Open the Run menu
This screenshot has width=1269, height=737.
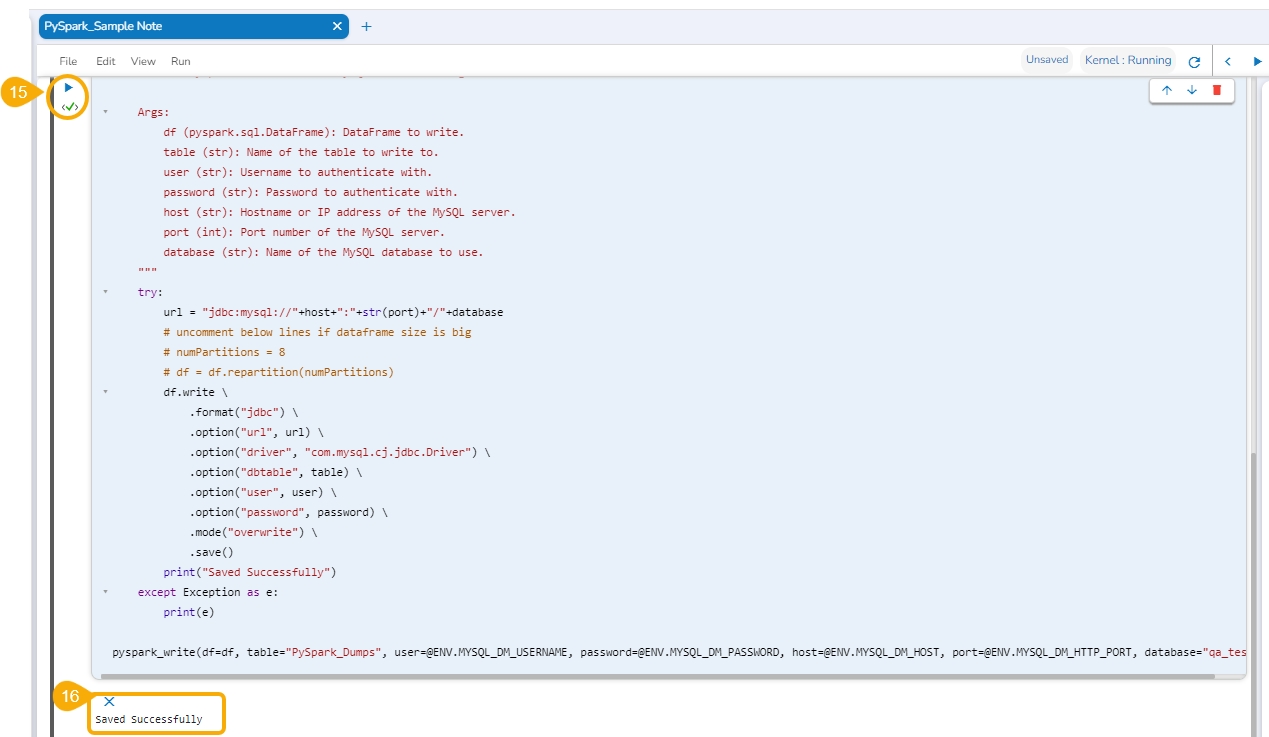point(180,61)
